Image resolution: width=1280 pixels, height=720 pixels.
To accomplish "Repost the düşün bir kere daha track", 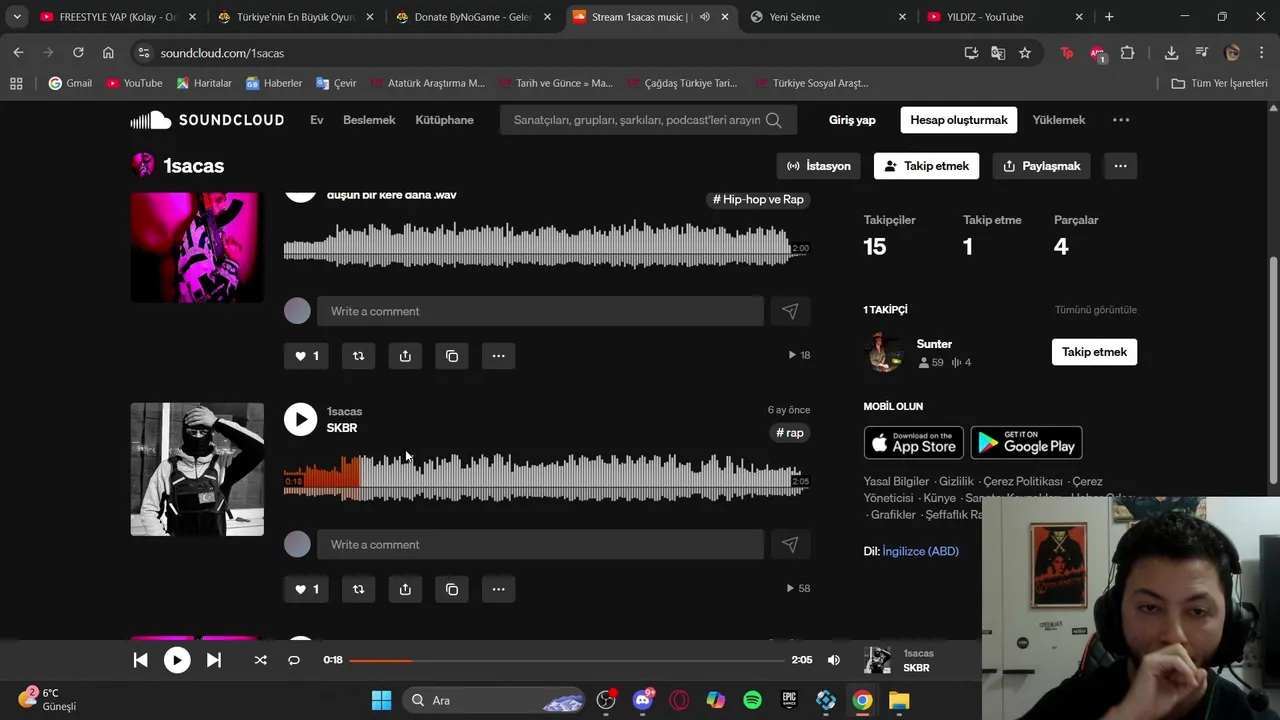I will pyautogui.click(x=358, y=356).
